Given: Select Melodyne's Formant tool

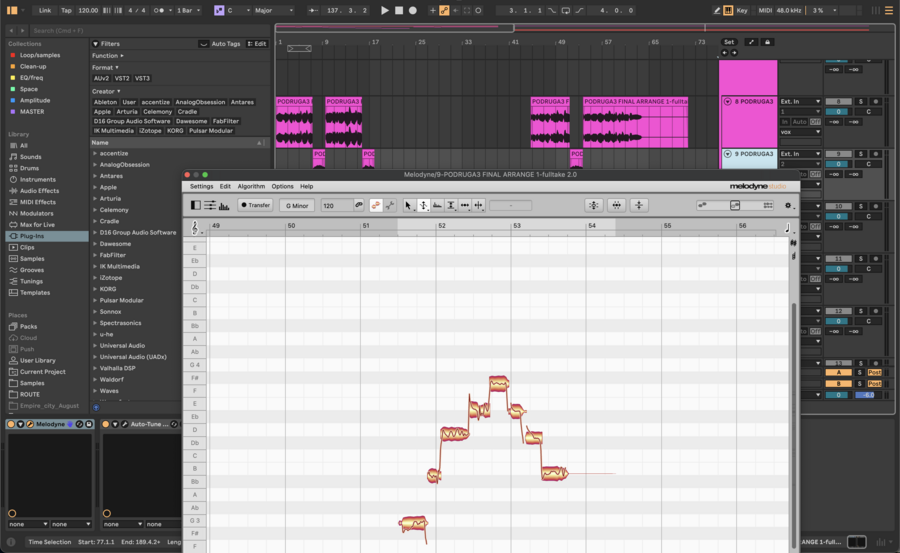Looking at the screenshot, I should pos(437,206).
